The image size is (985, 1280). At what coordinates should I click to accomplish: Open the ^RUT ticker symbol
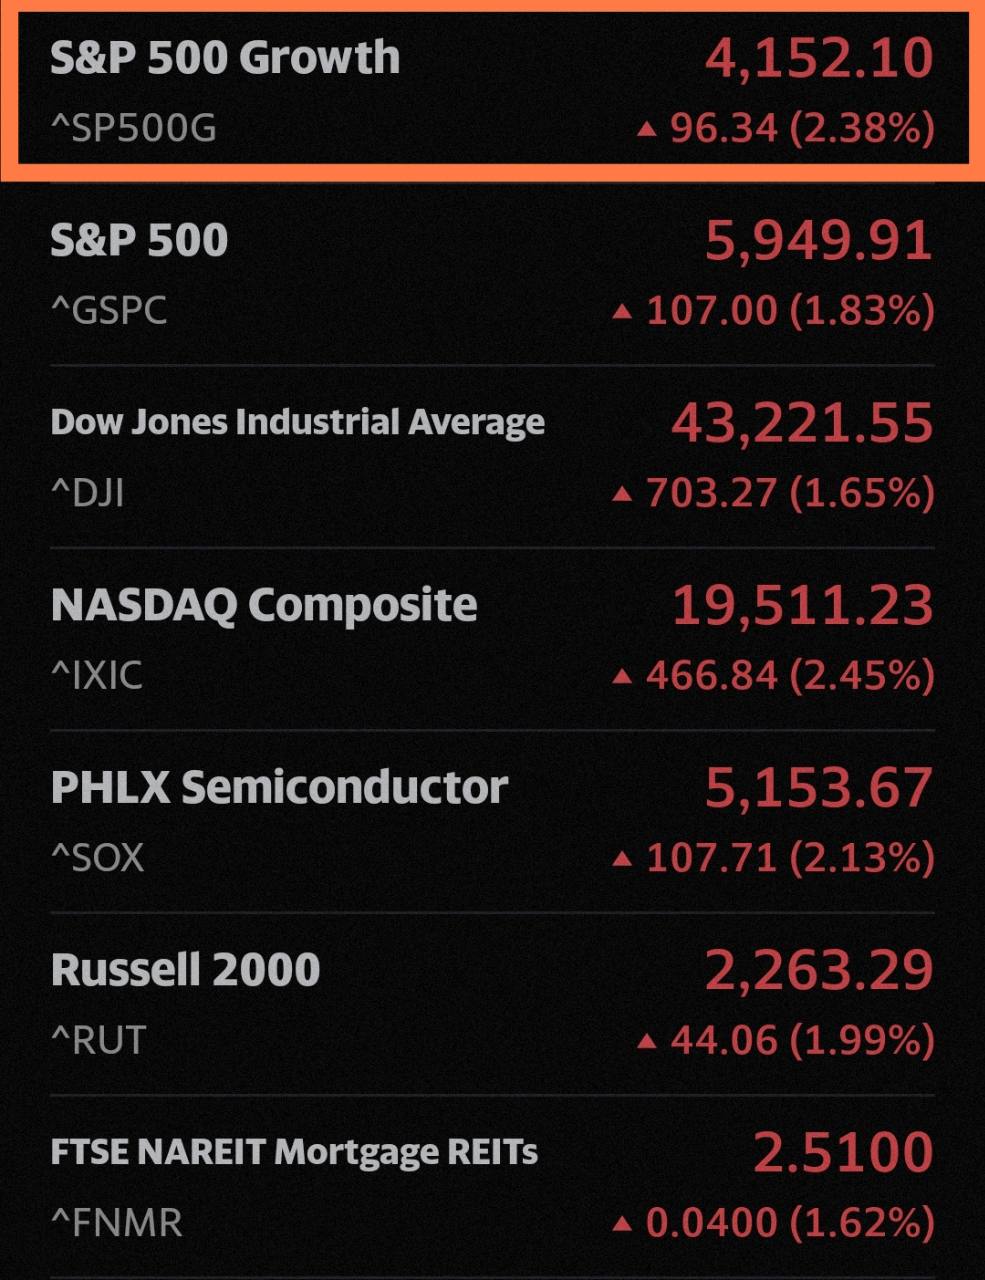(x=95, y=1040)
